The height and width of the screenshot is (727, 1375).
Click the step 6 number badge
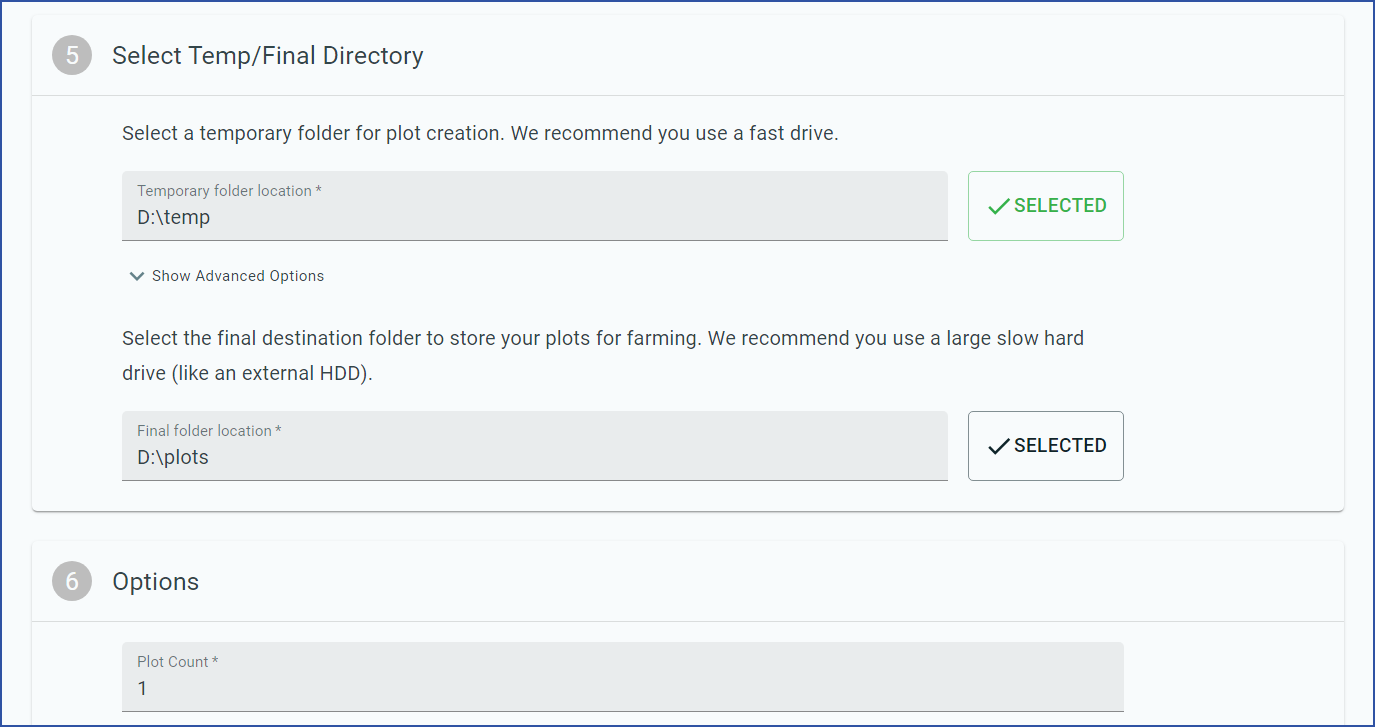click(72, 582)
